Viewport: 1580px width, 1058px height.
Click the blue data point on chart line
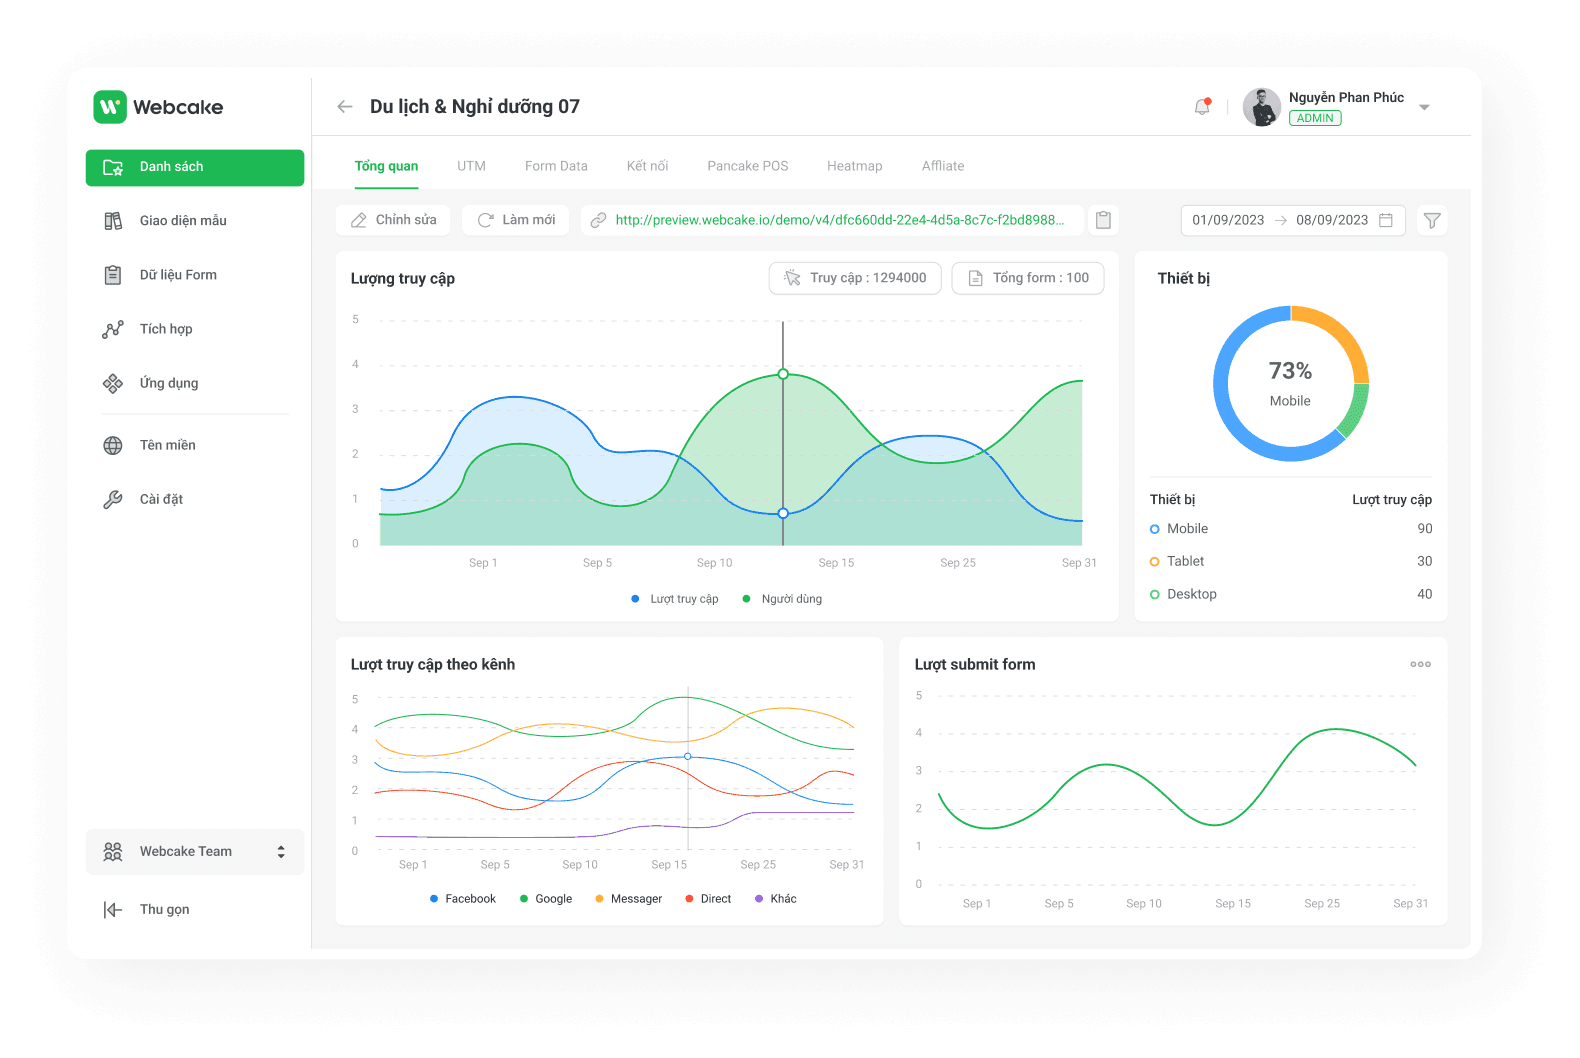coord(783,513)
